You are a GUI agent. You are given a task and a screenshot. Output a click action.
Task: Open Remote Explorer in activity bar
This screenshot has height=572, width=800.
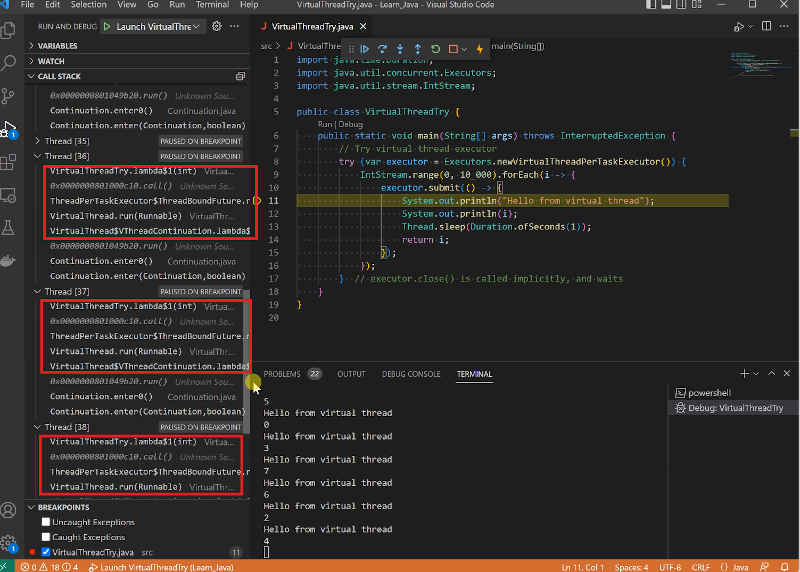pos(8,195)
